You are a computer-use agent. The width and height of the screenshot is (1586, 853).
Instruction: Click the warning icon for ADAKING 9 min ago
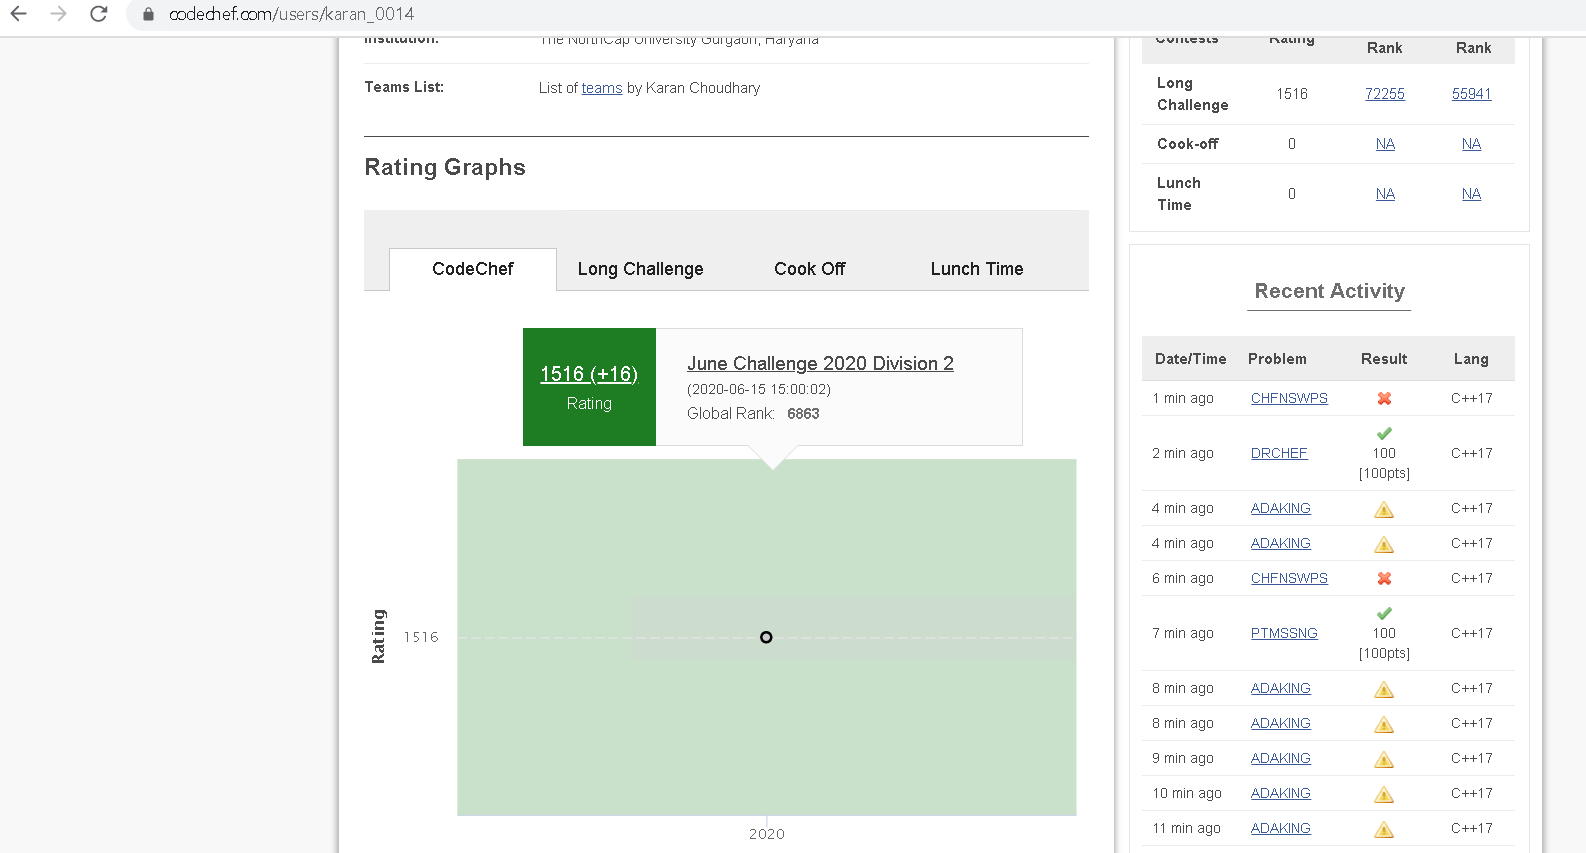pyautogui.click(x=1384, y=759)
